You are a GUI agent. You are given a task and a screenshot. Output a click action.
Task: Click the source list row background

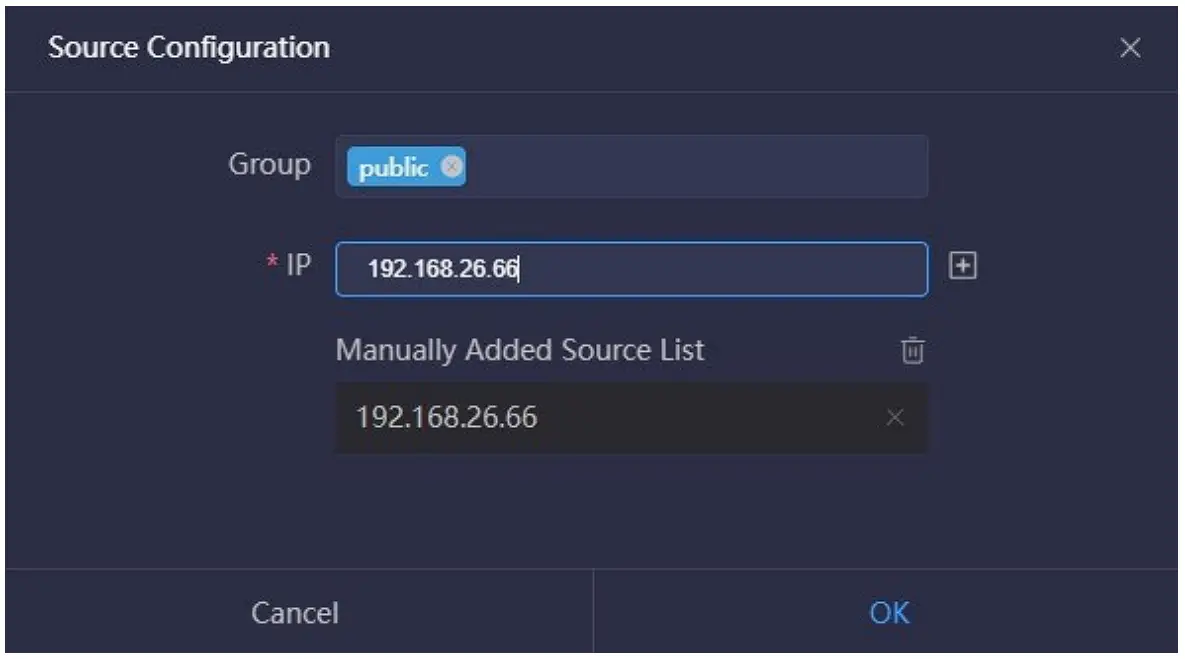(x=700, y=418)
